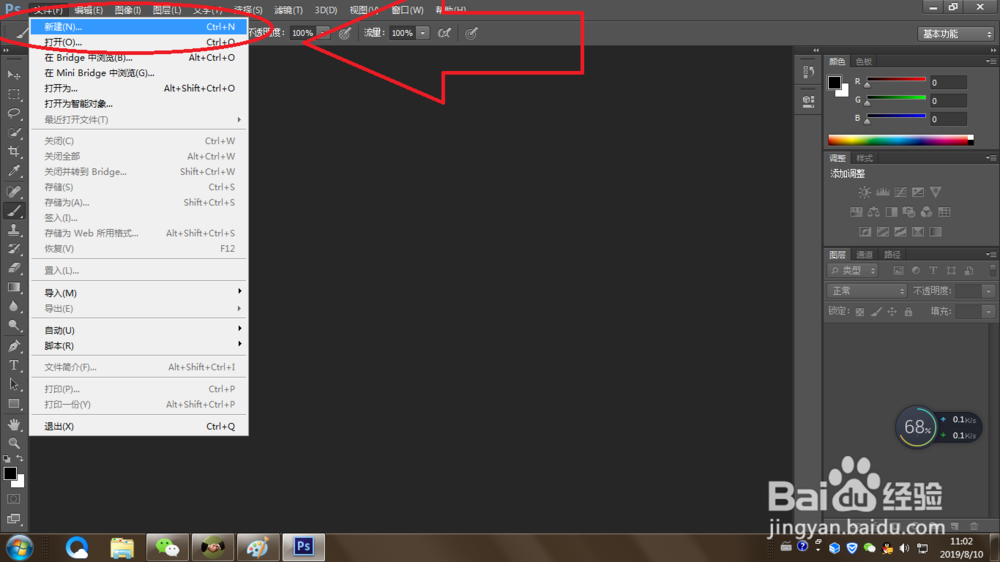
Task: Choose 退出(X) from File menu
Action: [x=138, y=426]
